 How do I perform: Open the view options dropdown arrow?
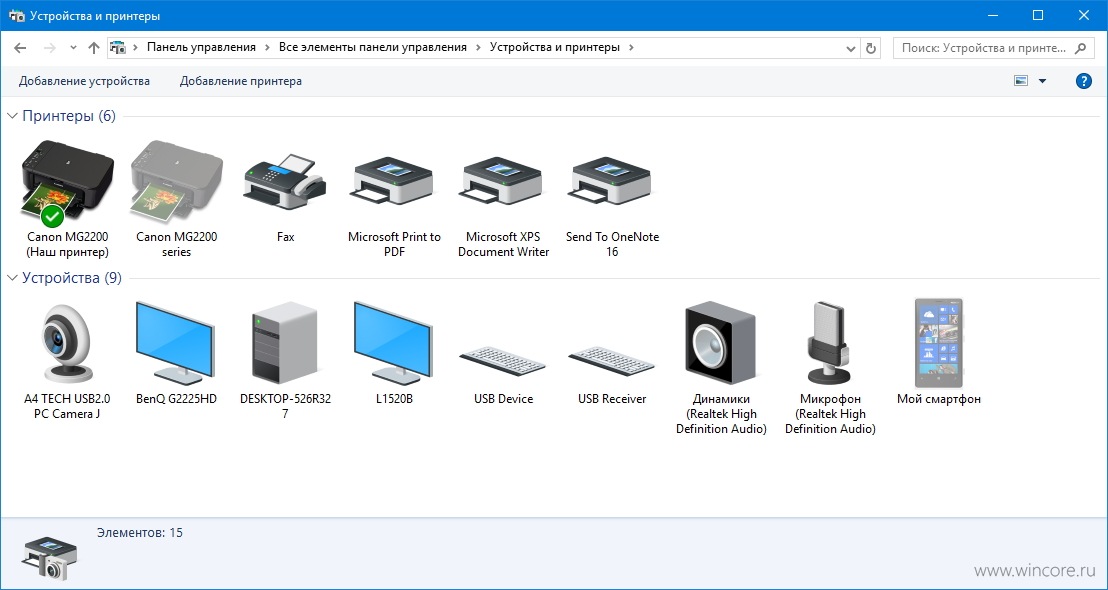click(1042, 81)
